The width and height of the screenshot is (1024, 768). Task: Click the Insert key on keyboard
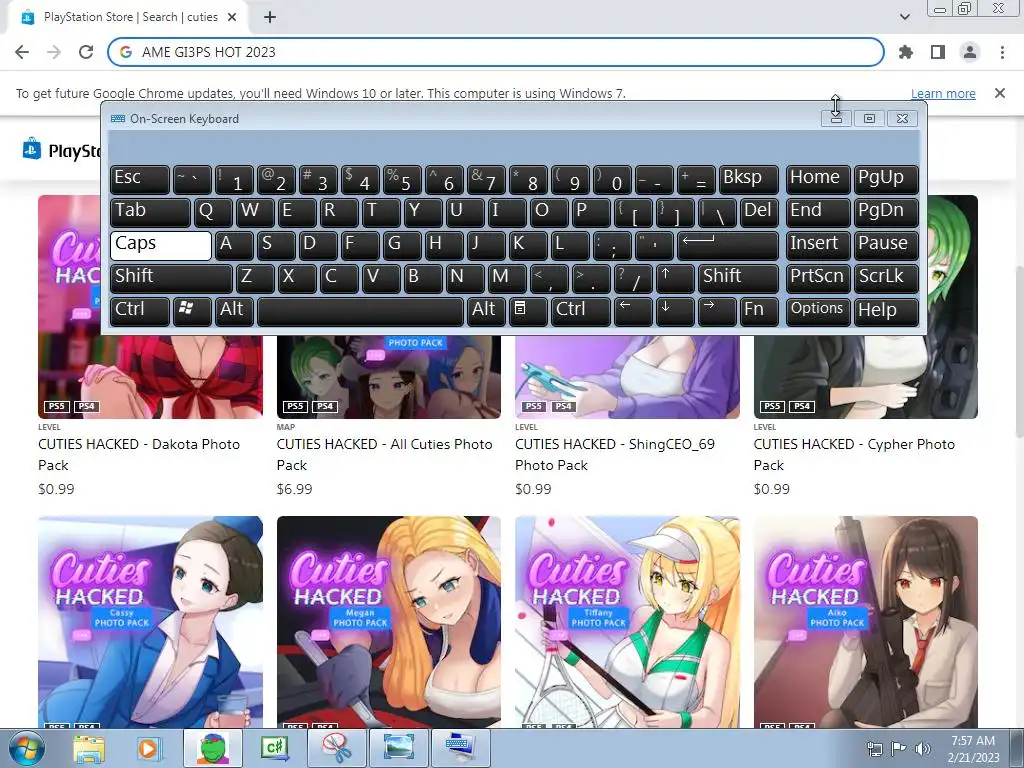818,246
